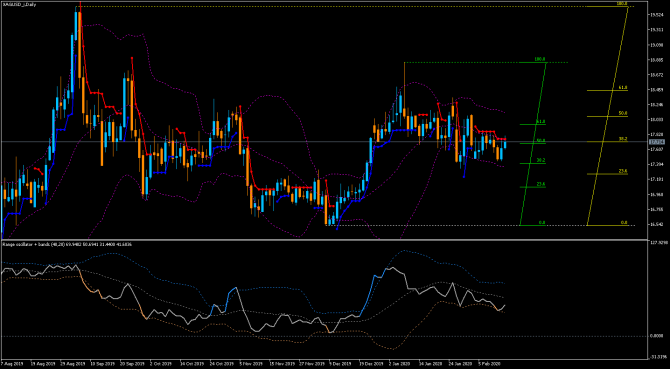Click the XAGUSD Daily chart title label
670x369 pixels.
click(x=19, y=4)
